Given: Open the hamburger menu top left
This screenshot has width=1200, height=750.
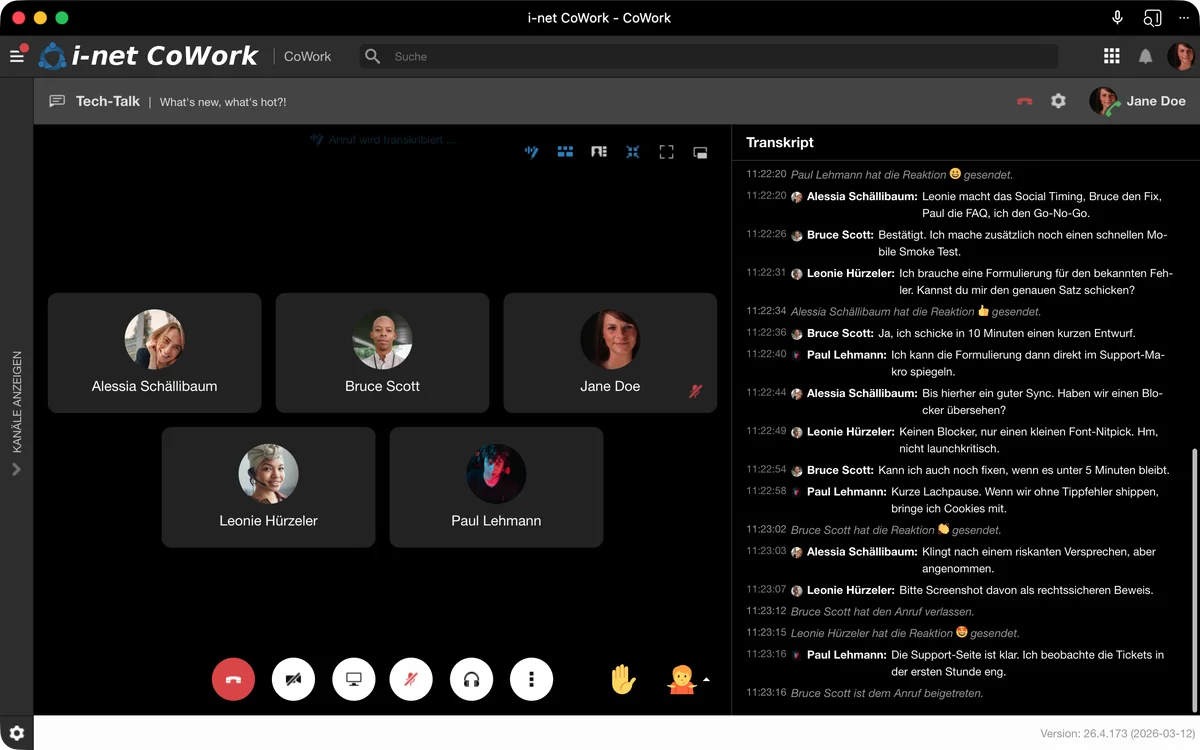Looking at the screenshot, I should click(x=17, y=56).
